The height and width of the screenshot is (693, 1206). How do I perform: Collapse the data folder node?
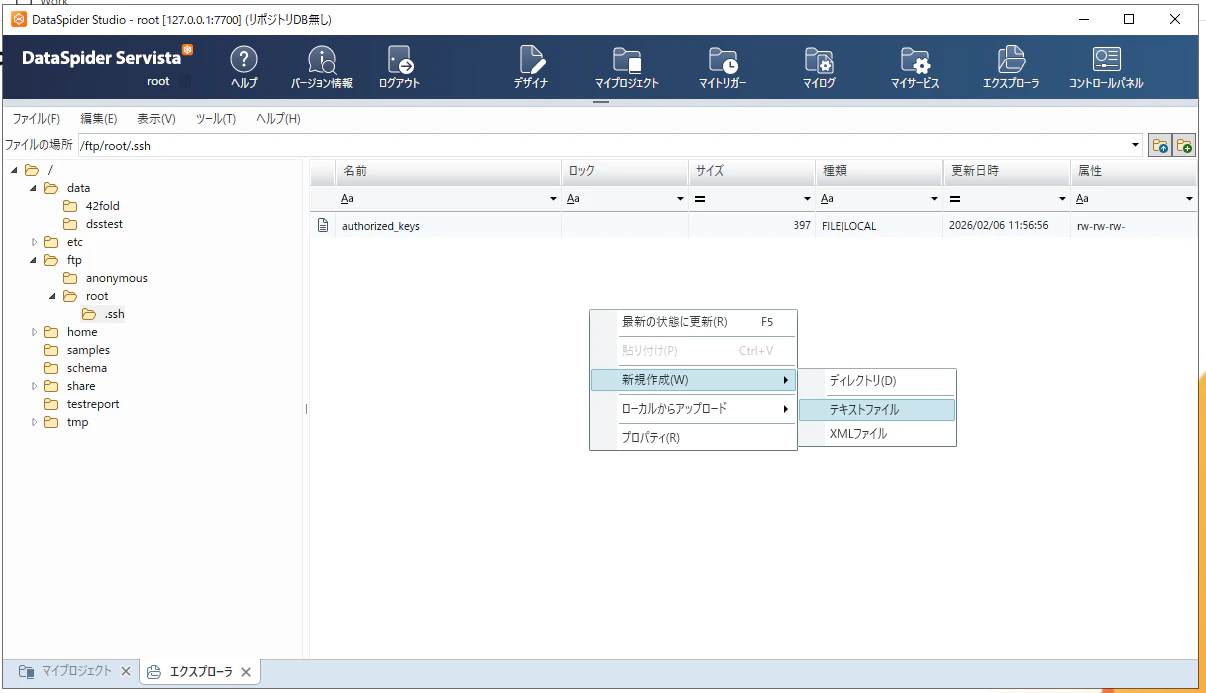point(33,188)
